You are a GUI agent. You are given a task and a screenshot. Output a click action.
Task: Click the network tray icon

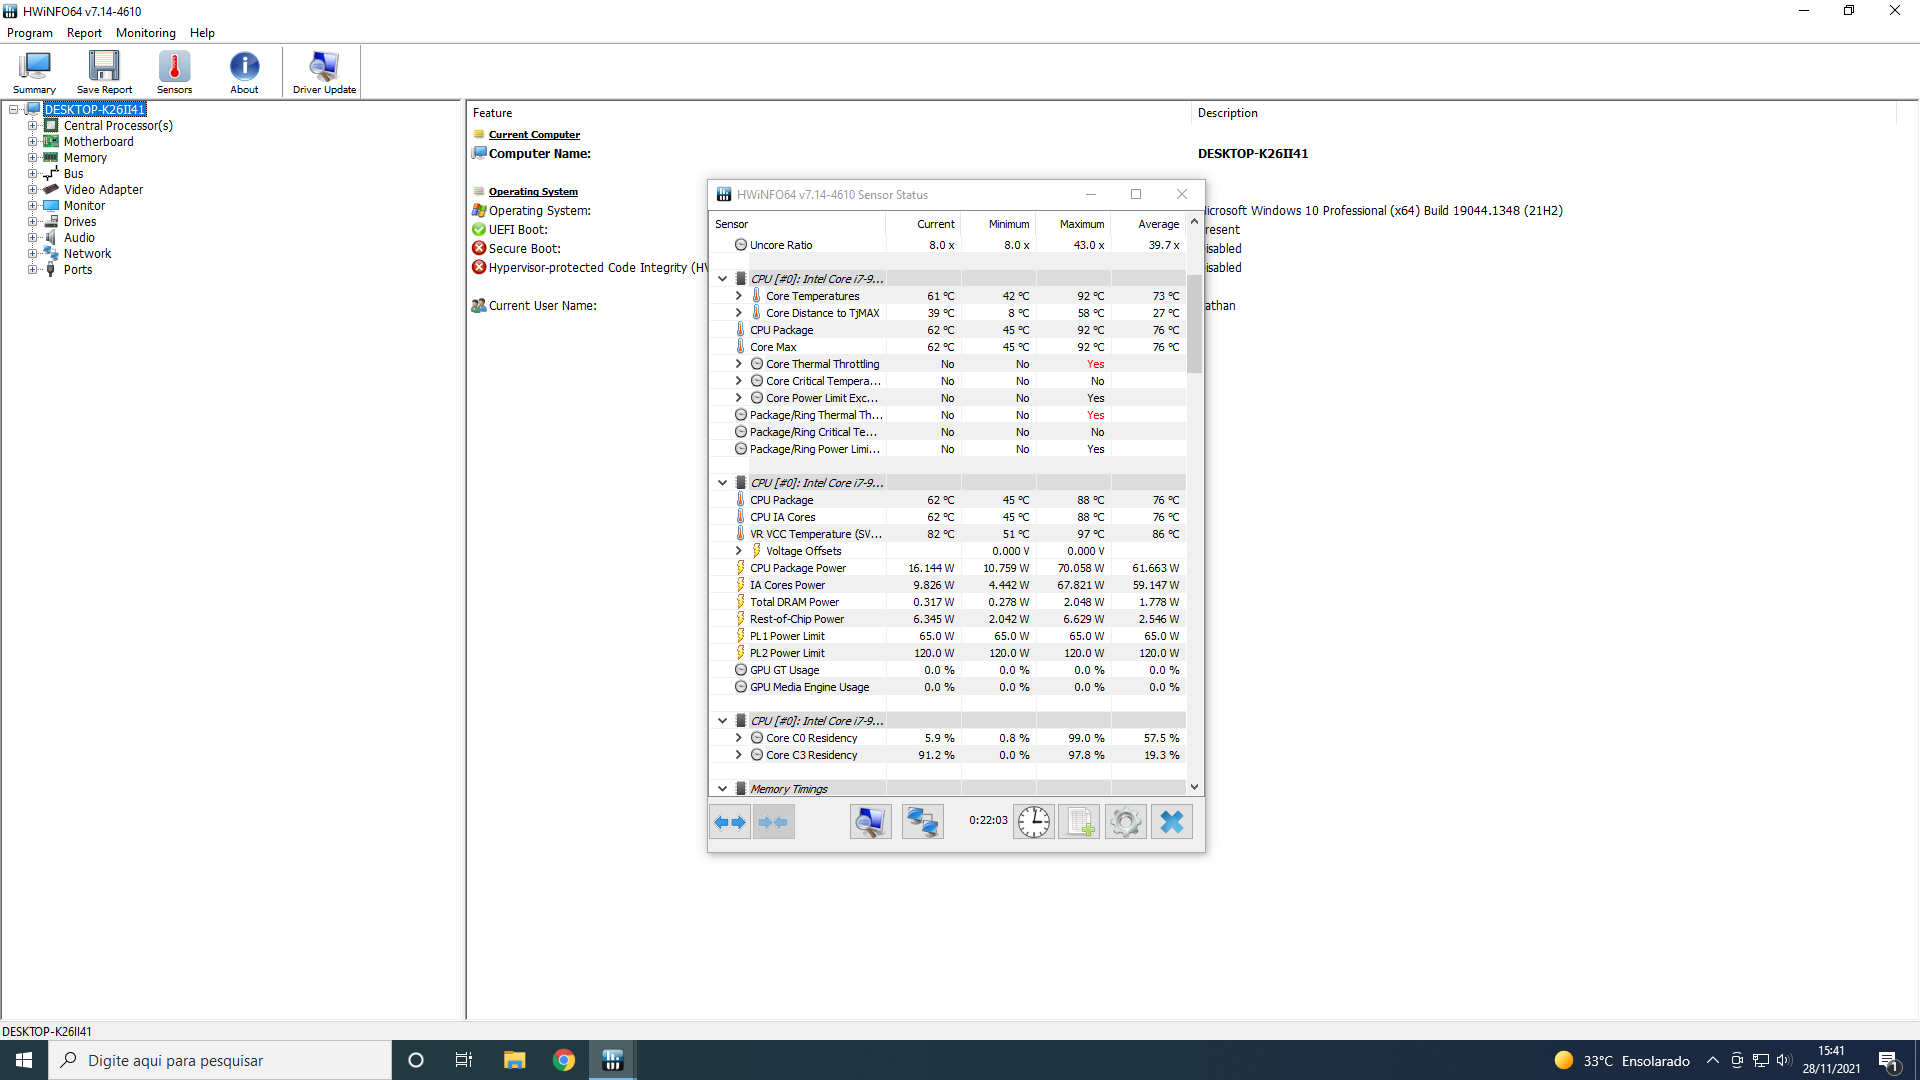1761,1061
